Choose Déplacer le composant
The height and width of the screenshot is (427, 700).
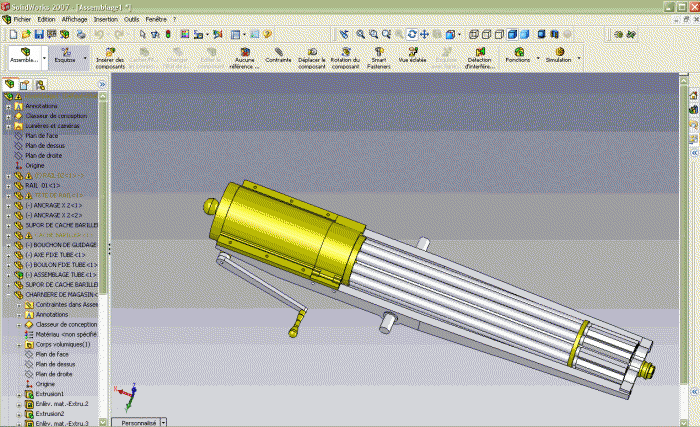click(312, 58)
